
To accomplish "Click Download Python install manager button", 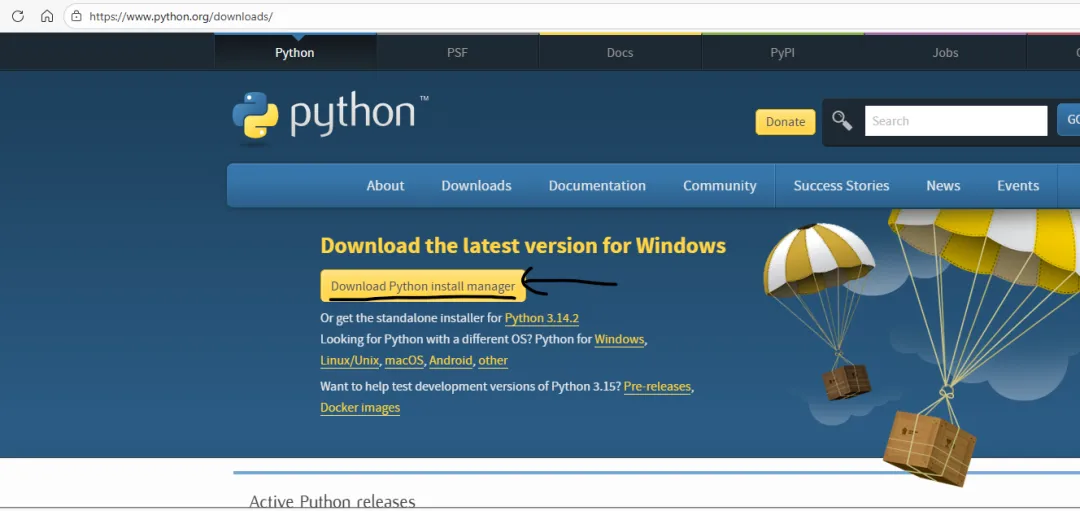I will pyautogui.click(x=423, y=286).
